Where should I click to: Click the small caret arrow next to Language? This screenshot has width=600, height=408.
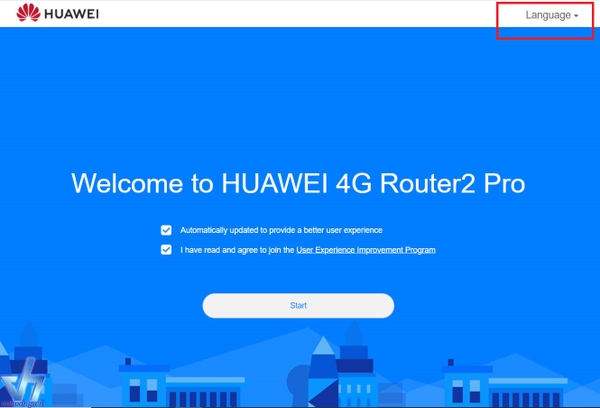point(576,16)
